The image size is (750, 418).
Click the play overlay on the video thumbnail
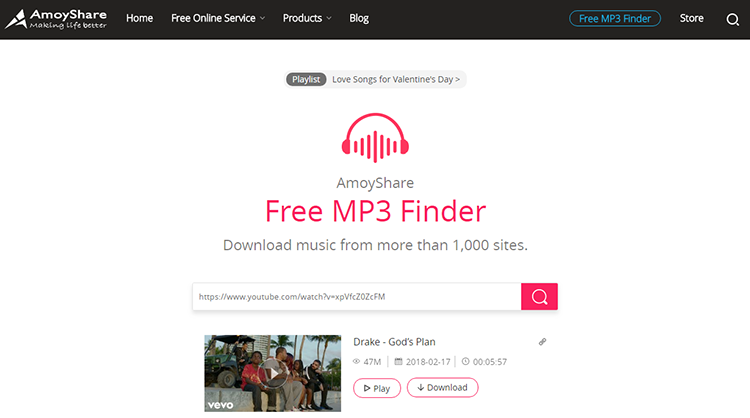pyautogui.click(x=273, y=373)
